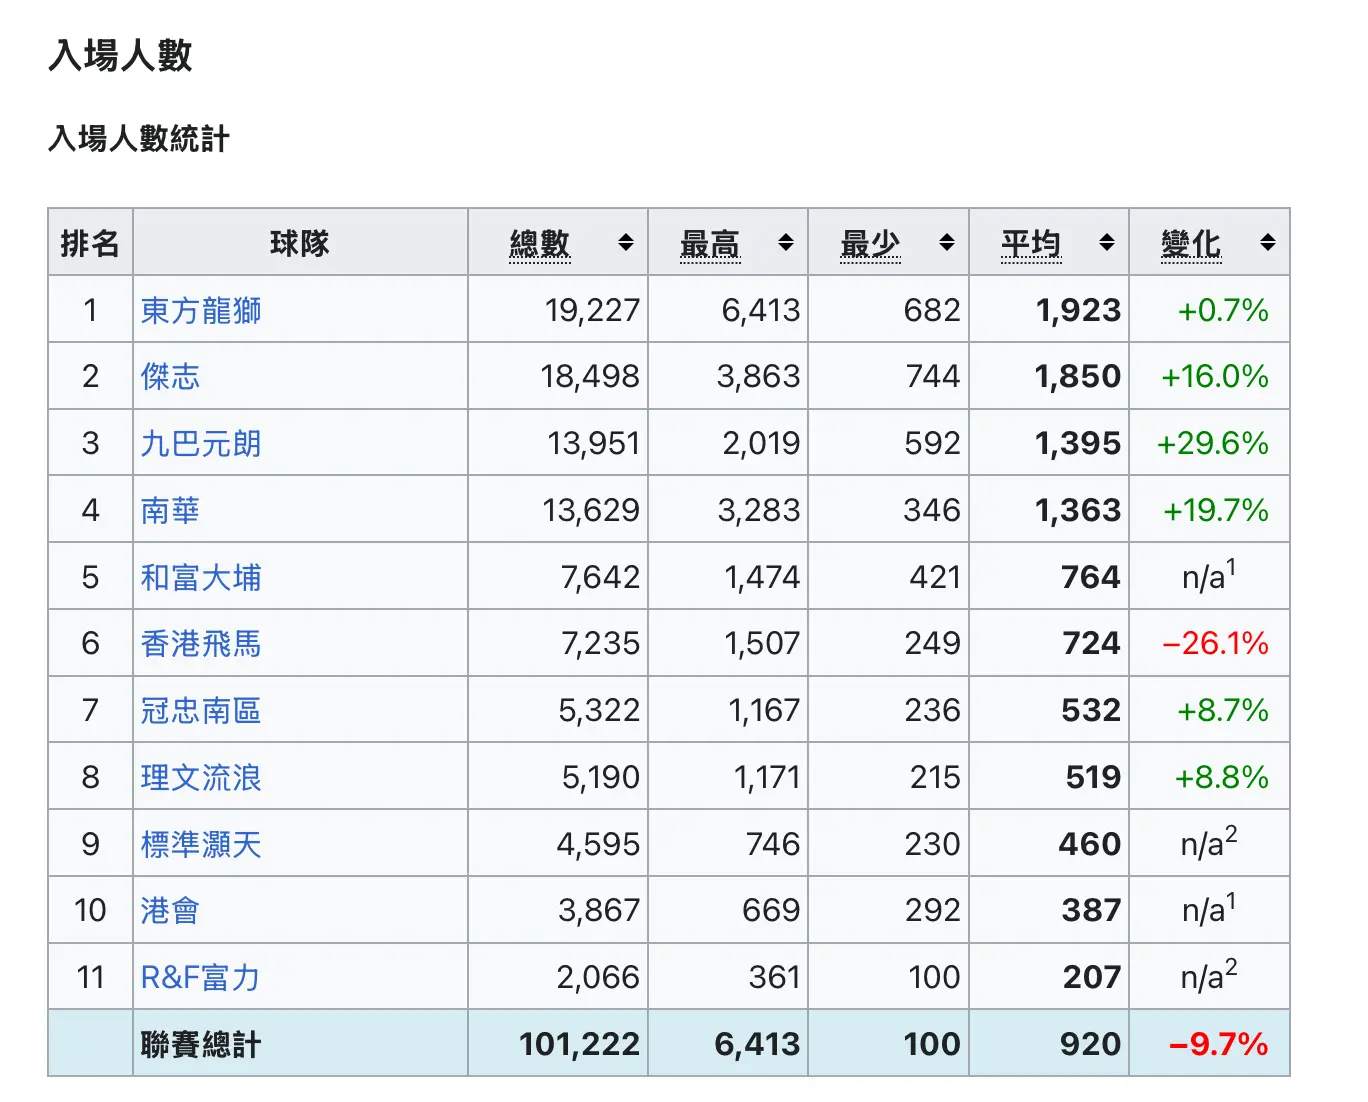This screenshot has width=1368, height=1102.
Task: Sort table by 總數 column arrows
Action: pos(626,242)
